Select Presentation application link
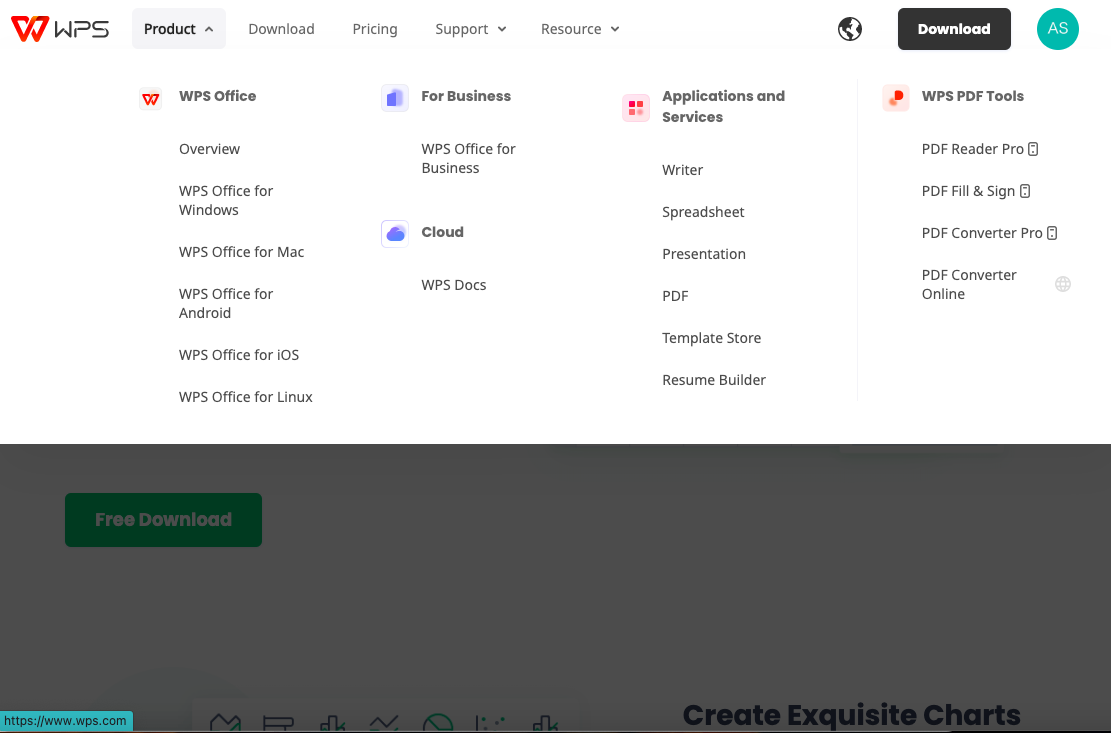1111x733 pixels. [x=704, y=254]
